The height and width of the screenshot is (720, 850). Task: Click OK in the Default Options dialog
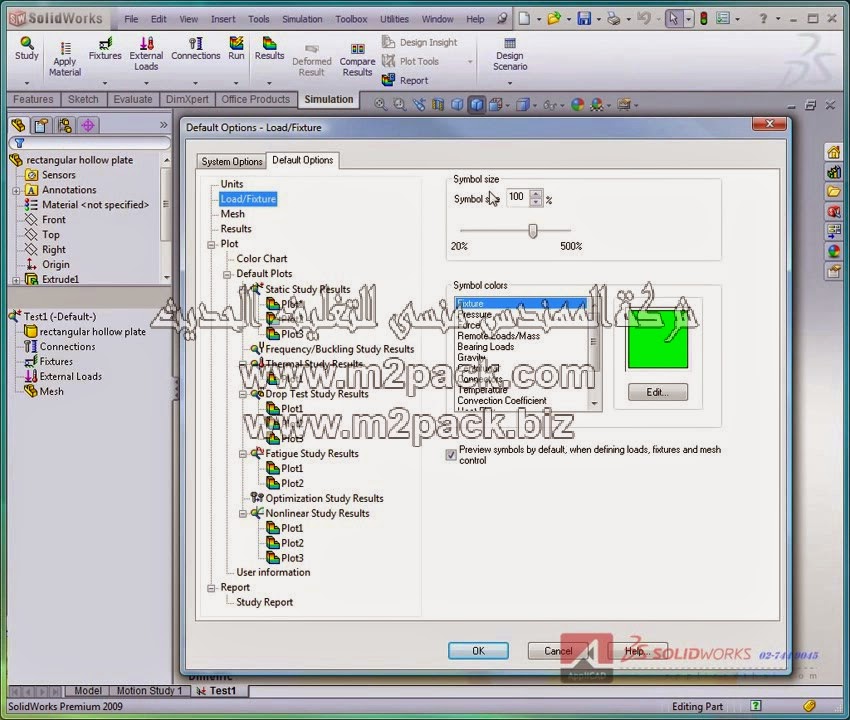[x=478, y=651]
